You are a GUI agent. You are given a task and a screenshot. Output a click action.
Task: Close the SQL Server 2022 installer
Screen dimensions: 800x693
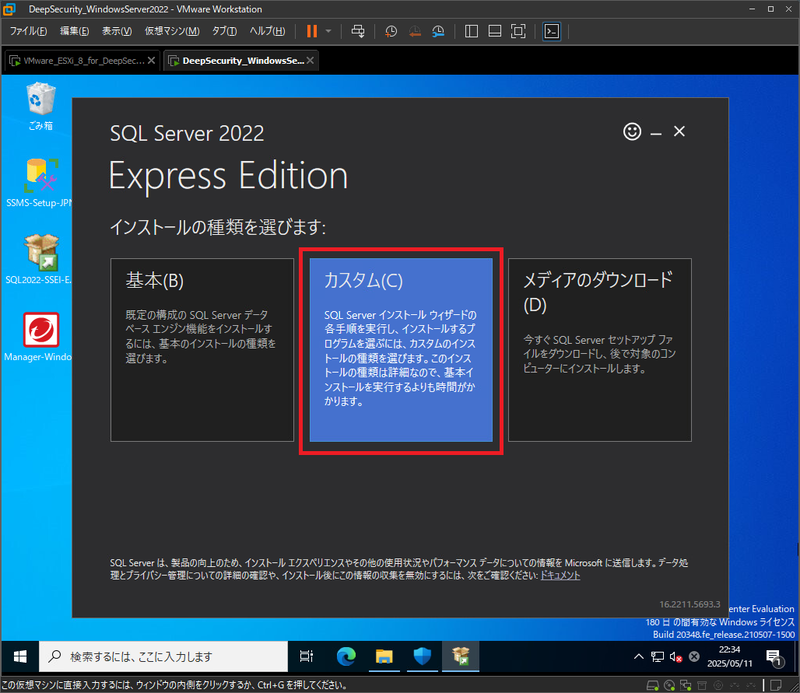pos(679,132)
